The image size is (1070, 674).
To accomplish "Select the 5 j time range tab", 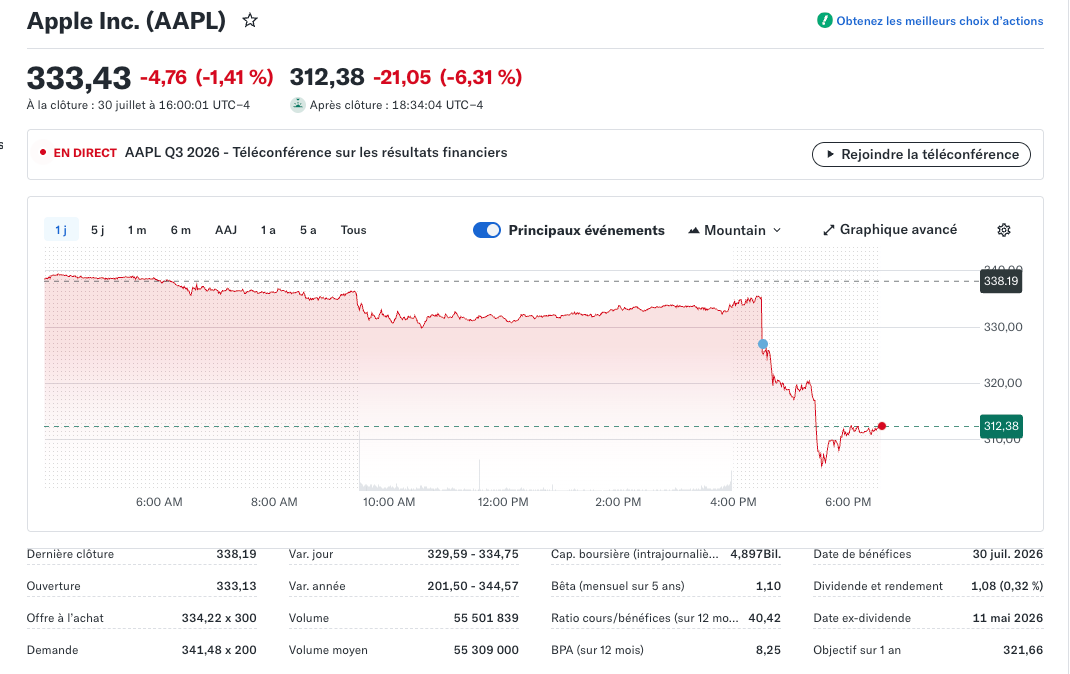I will coord(98,230).
